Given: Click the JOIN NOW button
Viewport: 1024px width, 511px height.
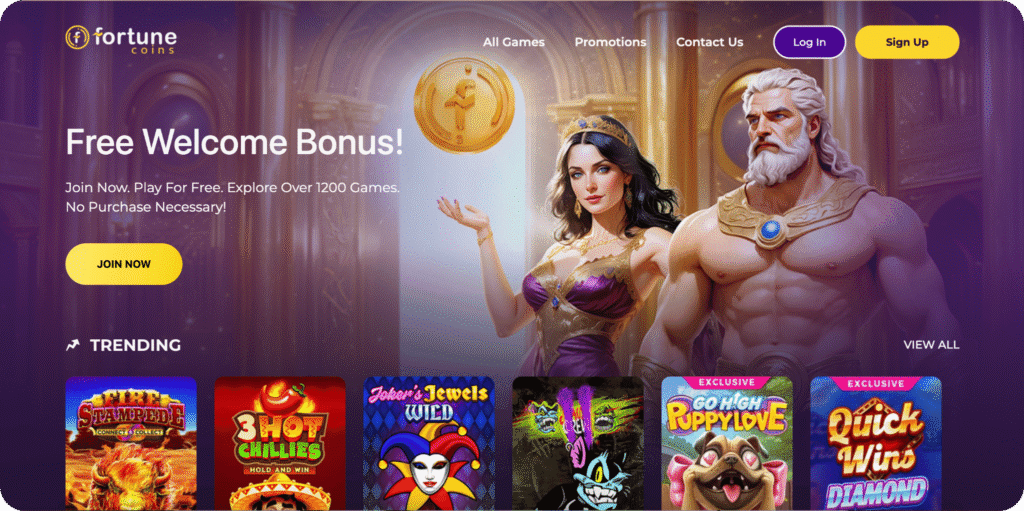Looking at the screenshot, I should (123, 264).
